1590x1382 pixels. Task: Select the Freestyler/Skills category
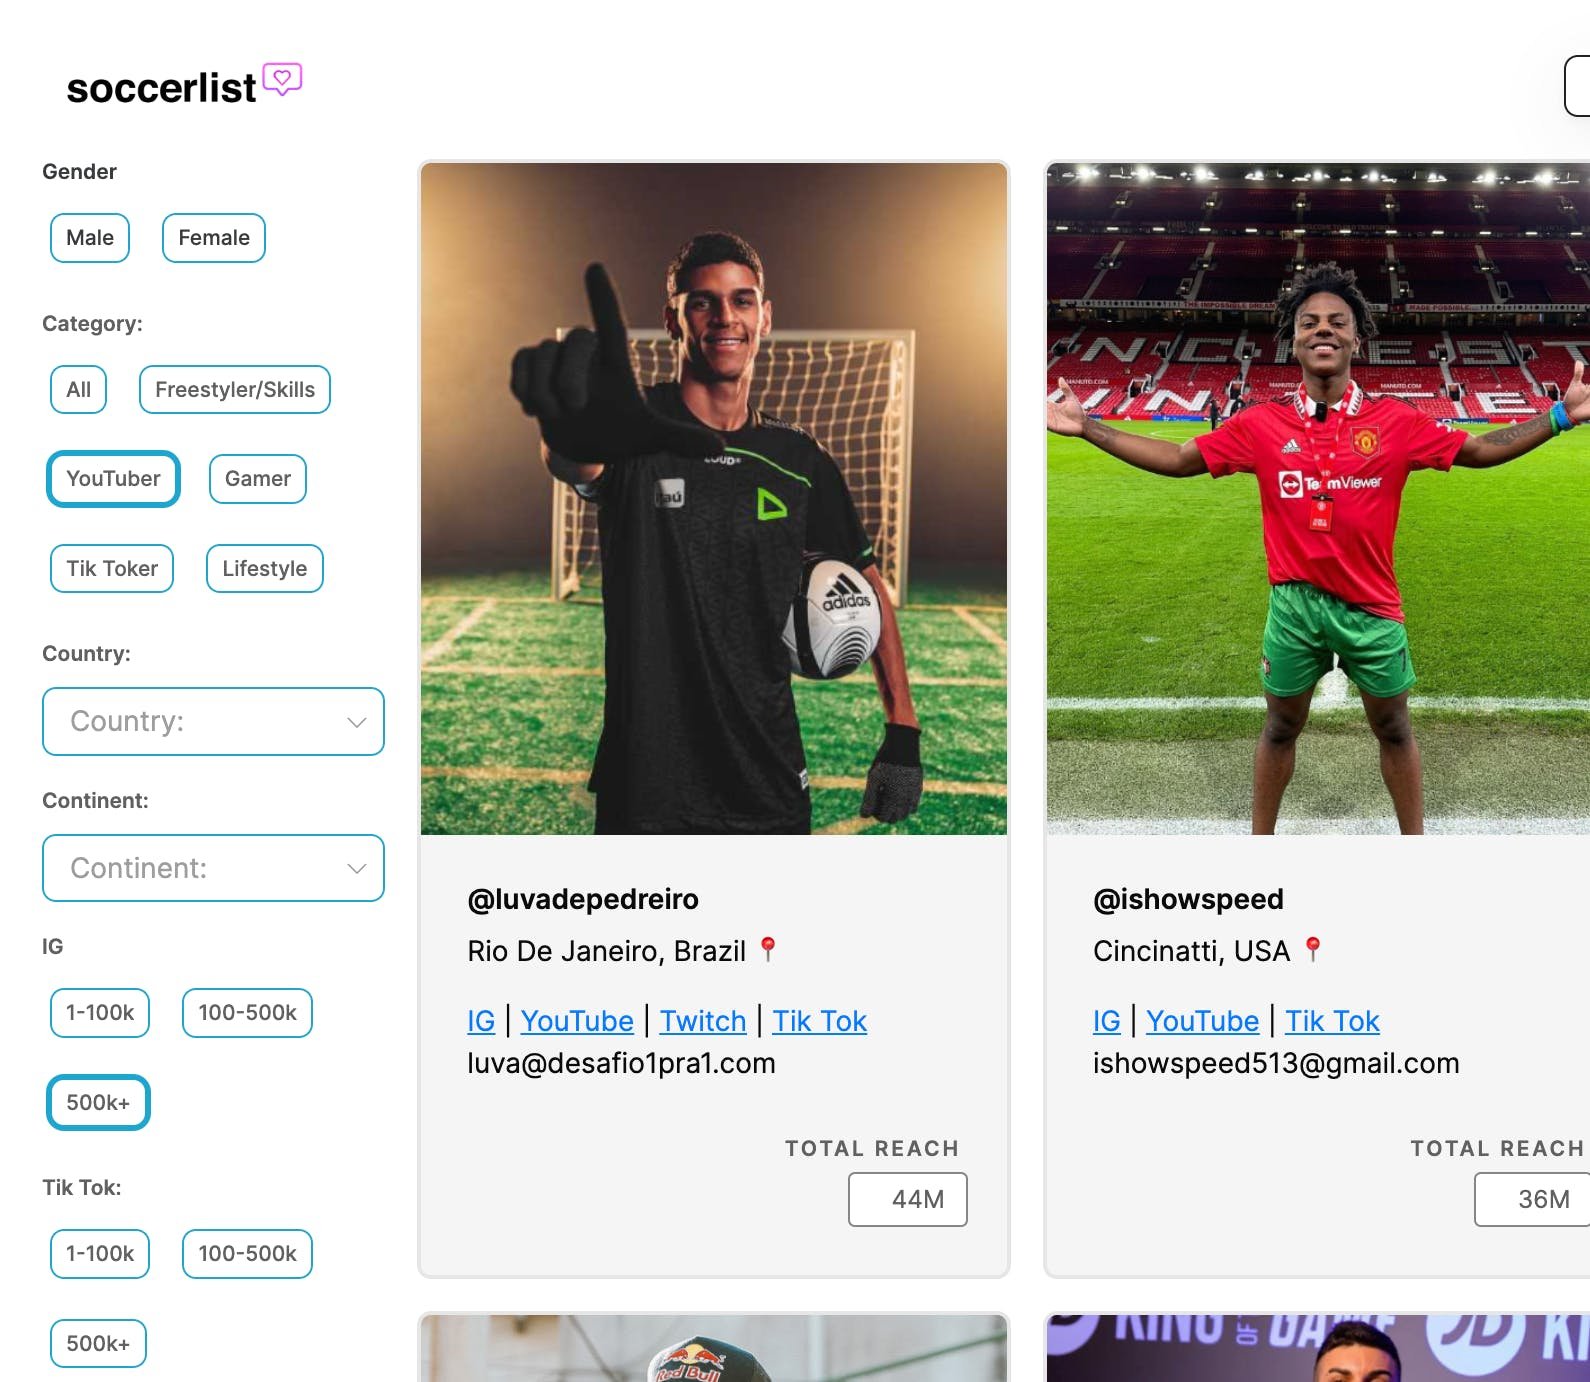tap(235, 390)
